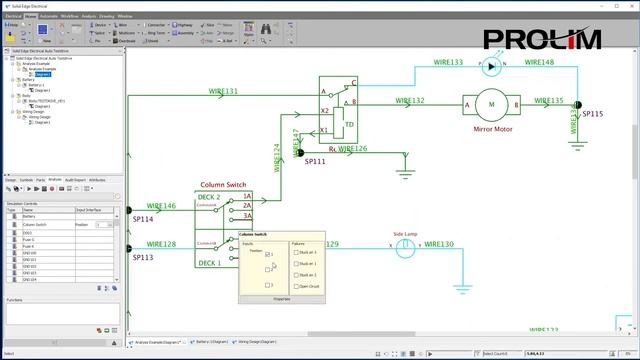
Task: Click the blue New design icon
Action: coord(42,29)
